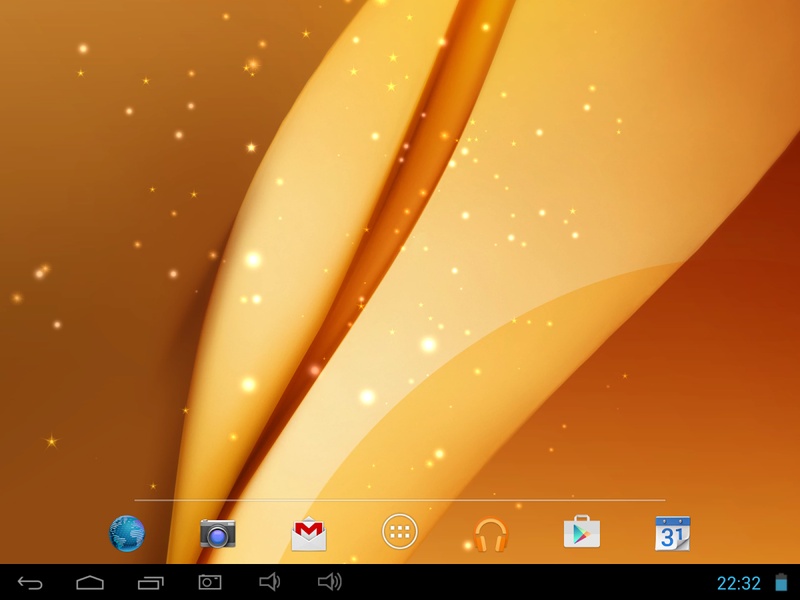The width and height of the screenshot is (800, 600).
Task: Open the Gmail app
Action: pyautogui.click(x=309, y=534)
